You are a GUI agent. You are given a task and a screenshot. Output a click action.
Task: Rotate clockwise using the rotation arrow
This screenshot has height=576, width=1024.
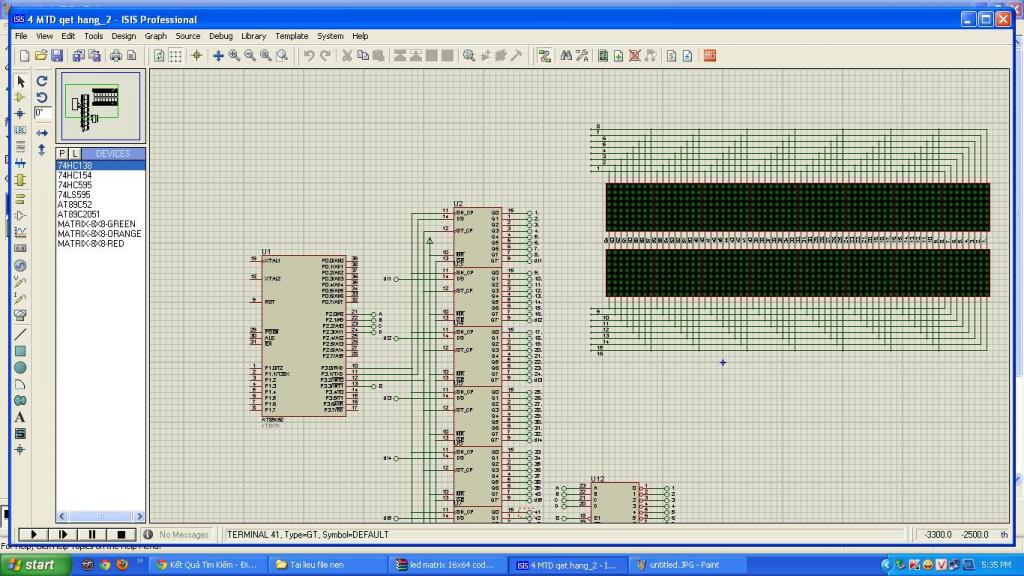[x=42, y=81]
